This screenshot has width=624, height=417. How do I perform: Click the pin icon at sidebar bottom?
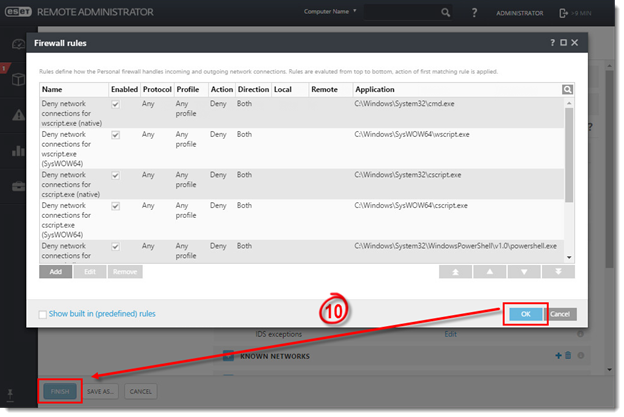coord(10,394)
